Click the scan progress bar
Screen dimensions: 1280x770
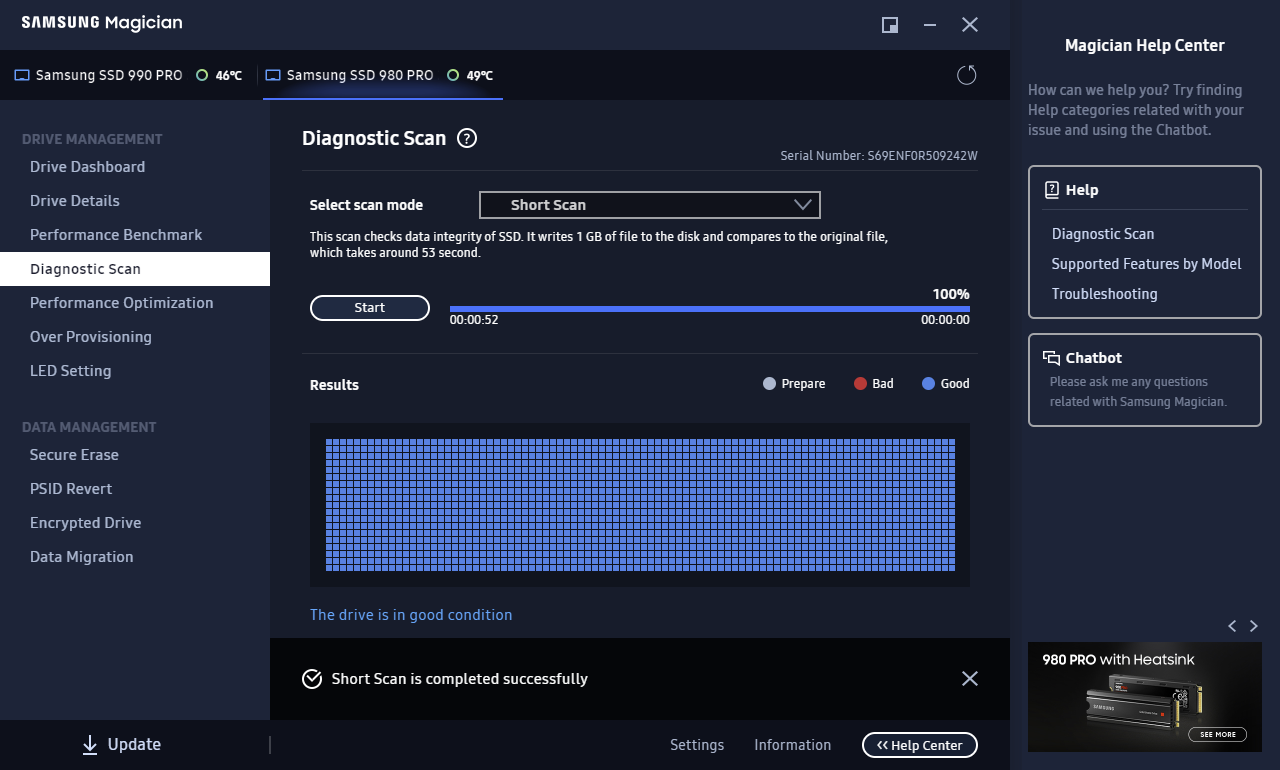tap(710, 309)
